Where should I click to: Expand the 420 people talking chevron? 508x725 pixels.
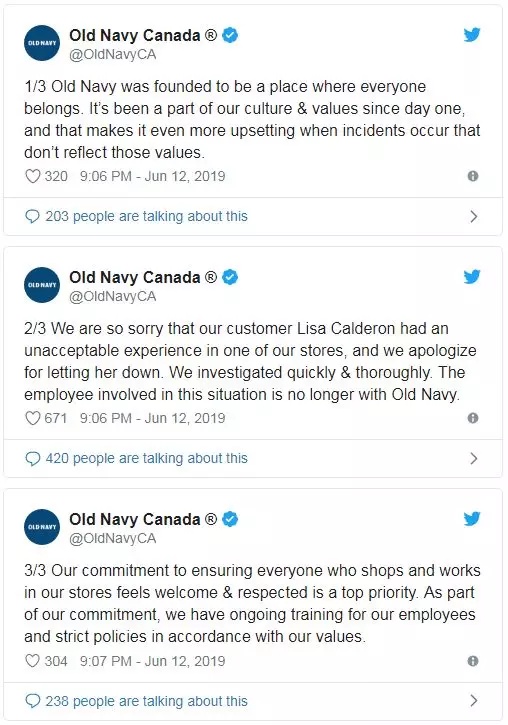(473, 458)
